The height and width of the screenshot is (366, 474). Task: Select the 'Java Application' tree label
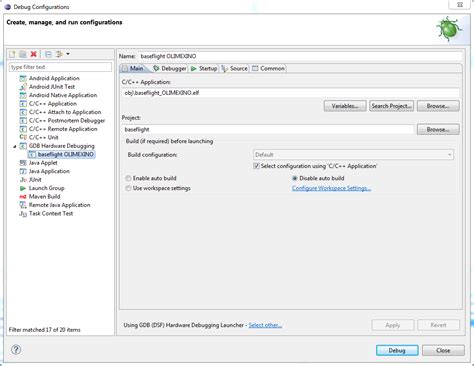point(49,171)
